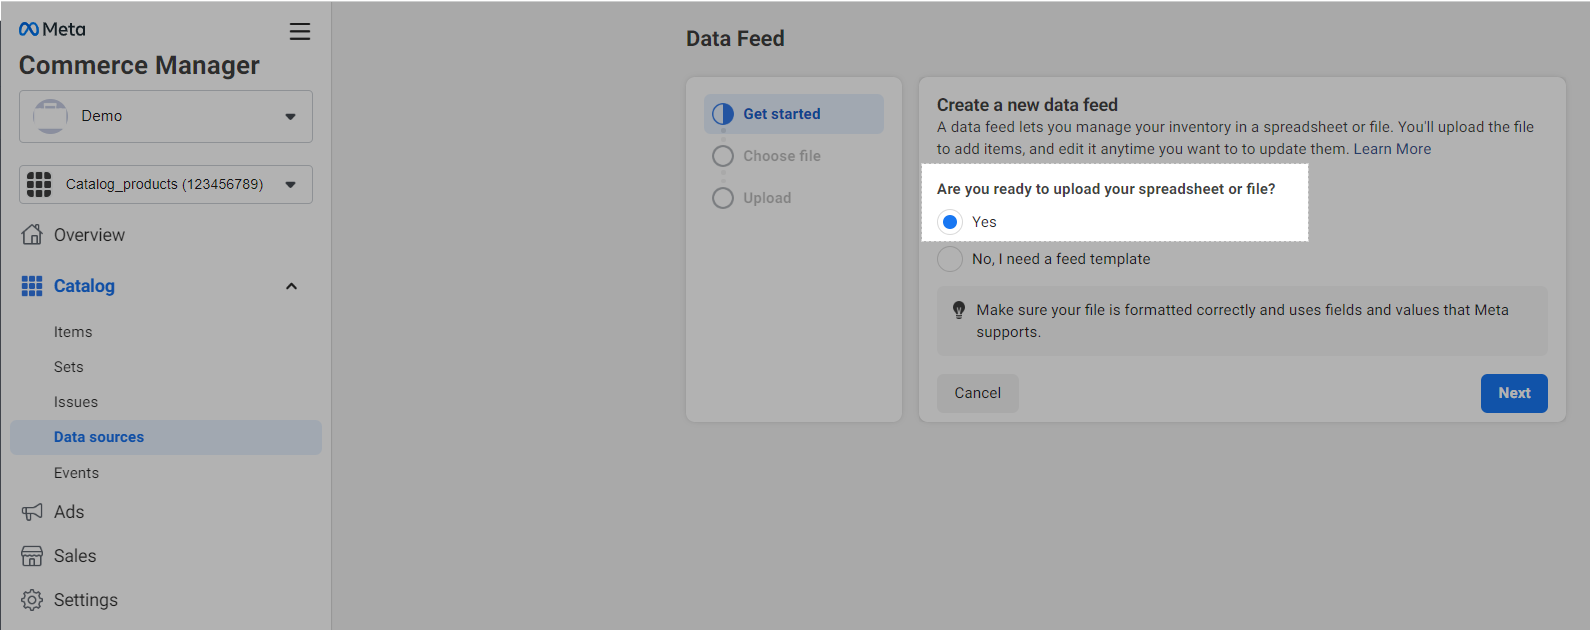Viewport: 1590px width, 630px height.
Task: Click the Cancel button
Action: tap(978, 393)
